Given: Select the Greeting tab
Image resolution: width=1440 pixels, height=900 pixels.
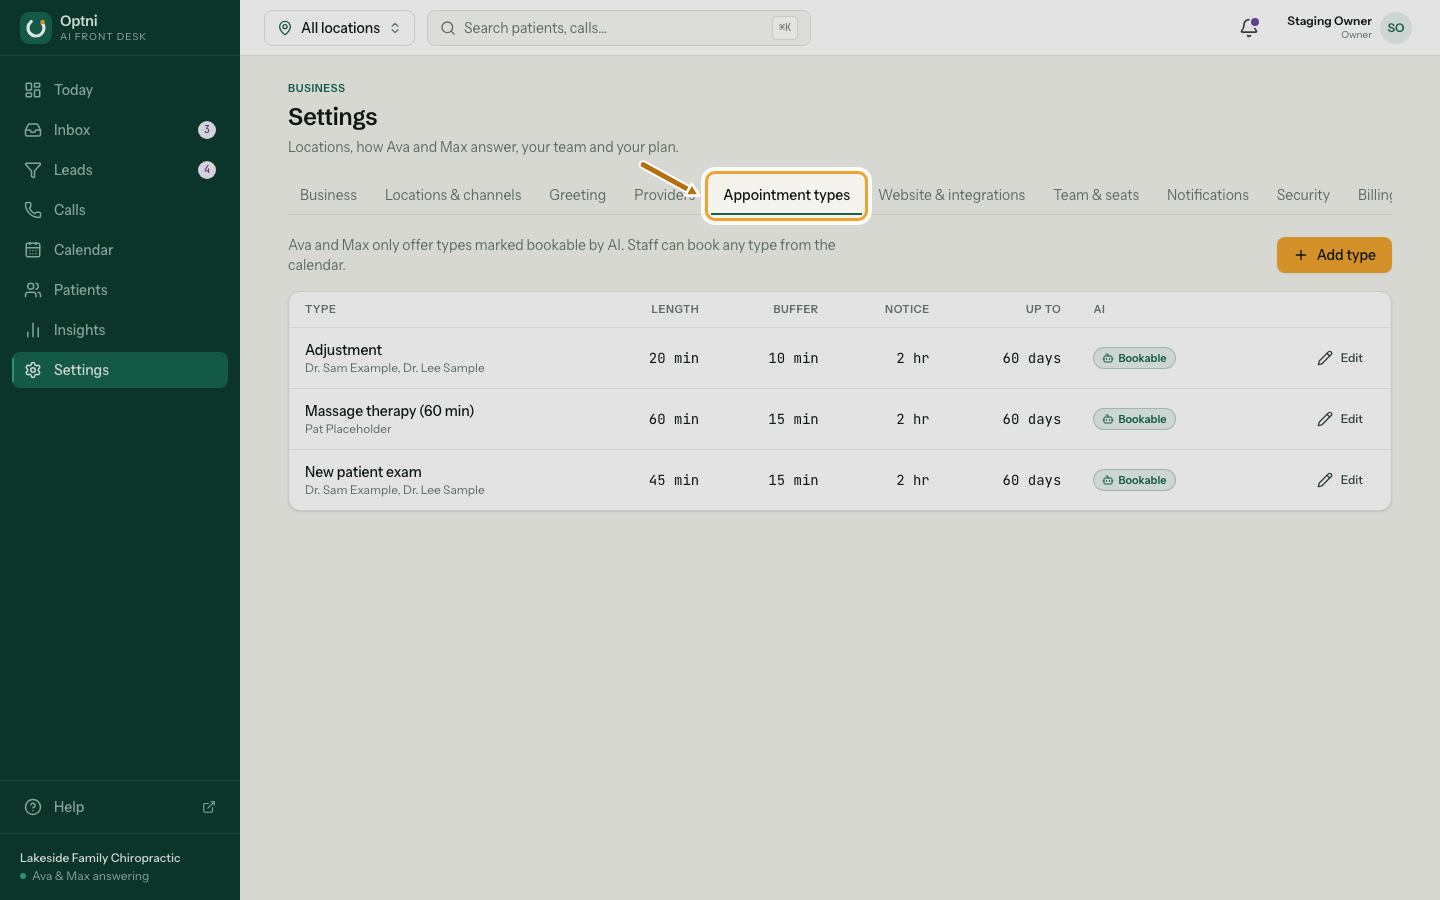Looking at the screenshot, I should click(577, 195).
